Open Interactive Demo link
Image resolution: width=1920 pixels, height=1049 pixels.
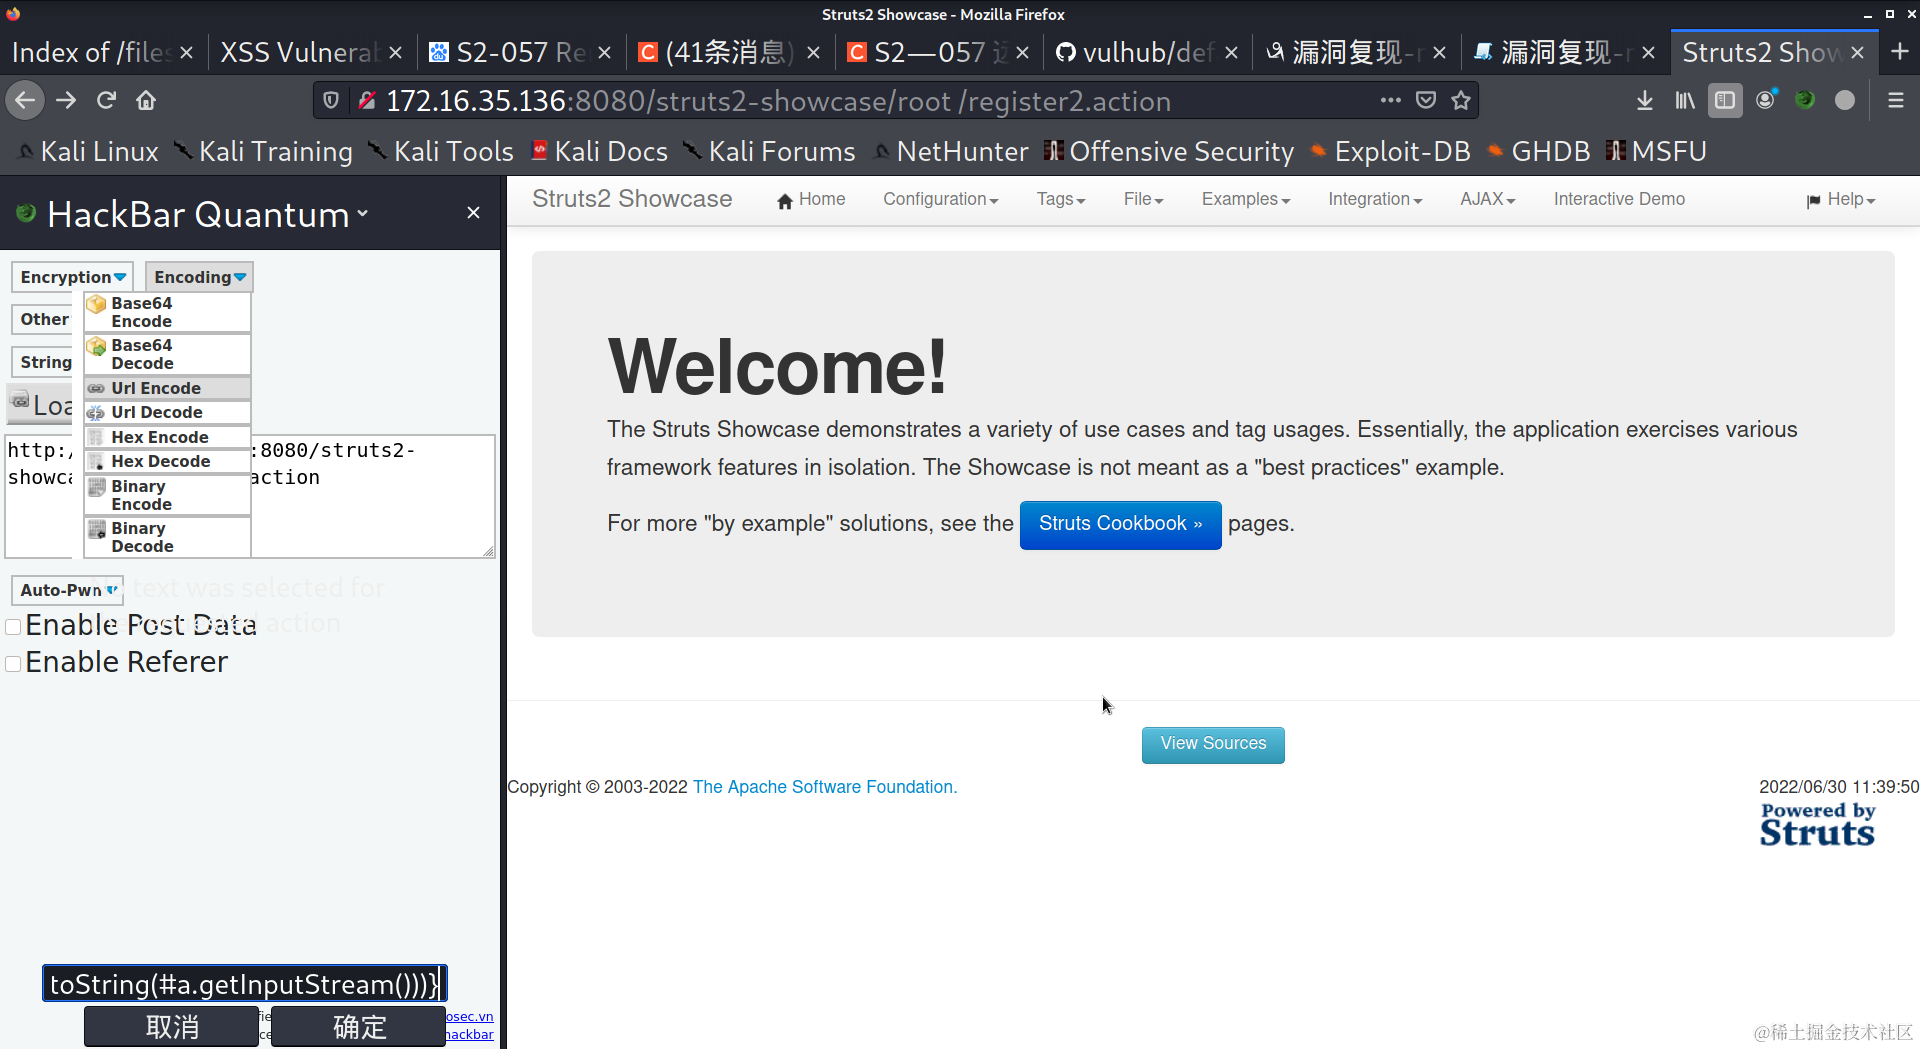tap(1619, 199)
